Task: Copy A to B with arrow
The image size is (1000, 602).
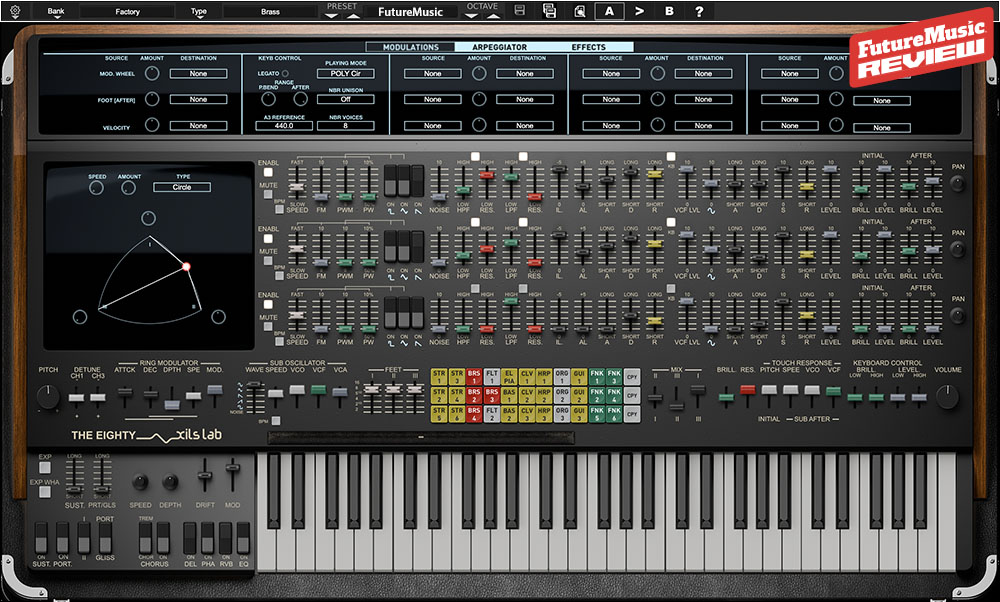Action: pos(639,11)
